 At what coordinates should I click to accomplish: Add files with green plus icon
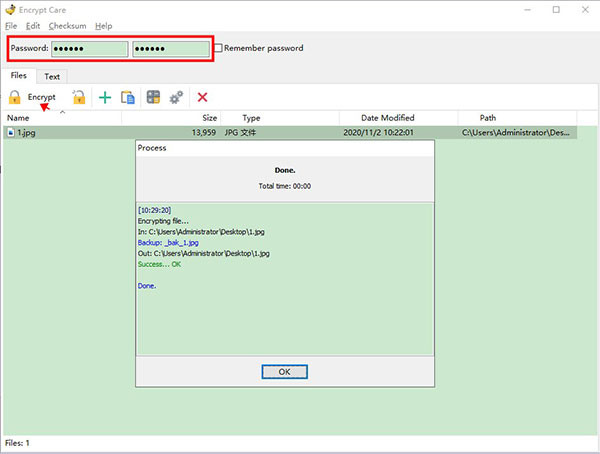(104, 97)
